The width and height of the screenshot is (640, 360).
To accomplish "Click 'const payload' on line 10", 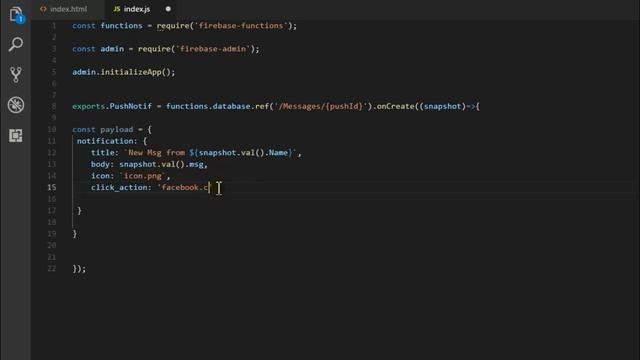I will (x=102, y=129).
